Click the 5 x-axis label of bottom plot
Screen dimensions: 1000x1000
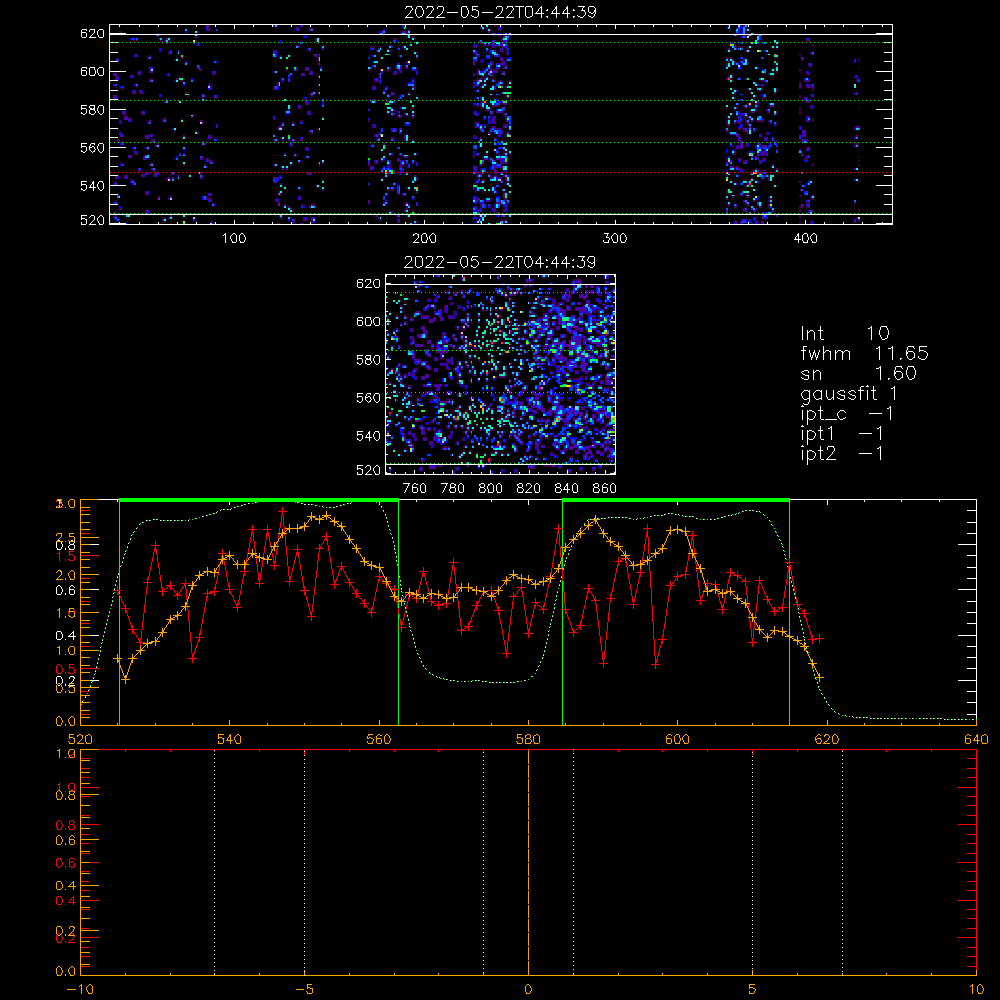click(753, 990)
